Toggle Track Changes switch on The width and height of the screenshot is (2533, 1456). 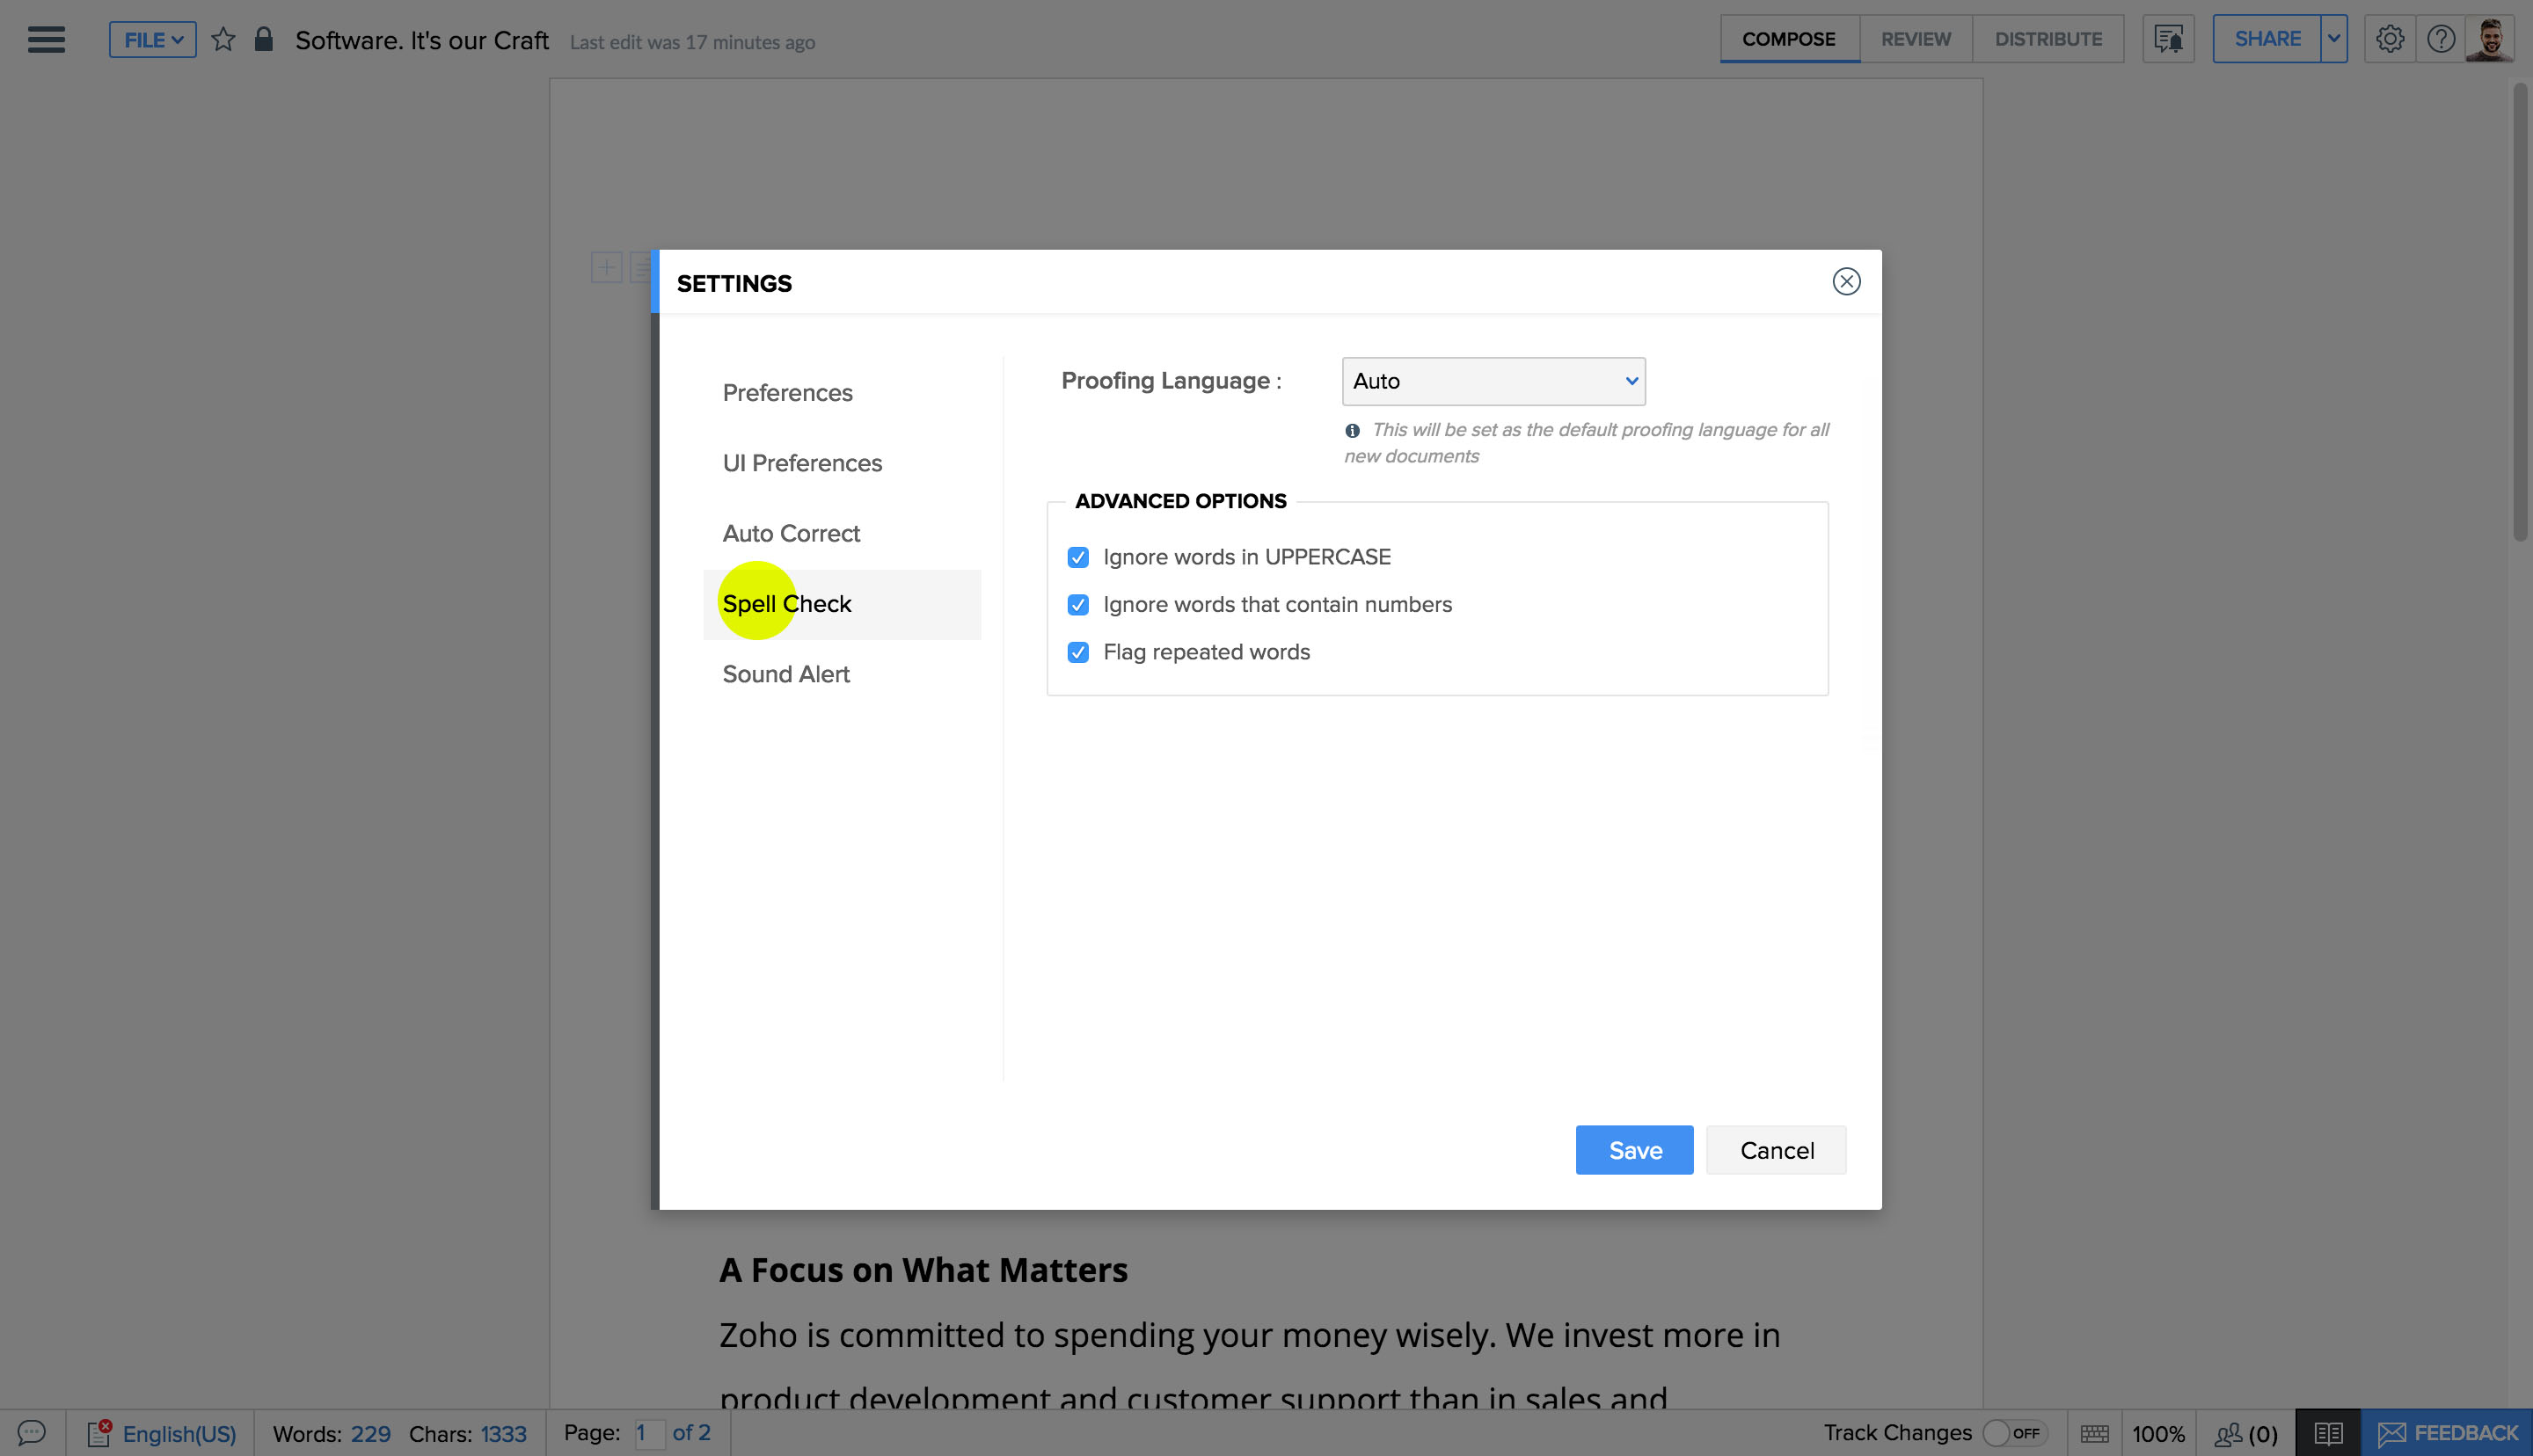pyautogui.click(x=2013, y=1433)
